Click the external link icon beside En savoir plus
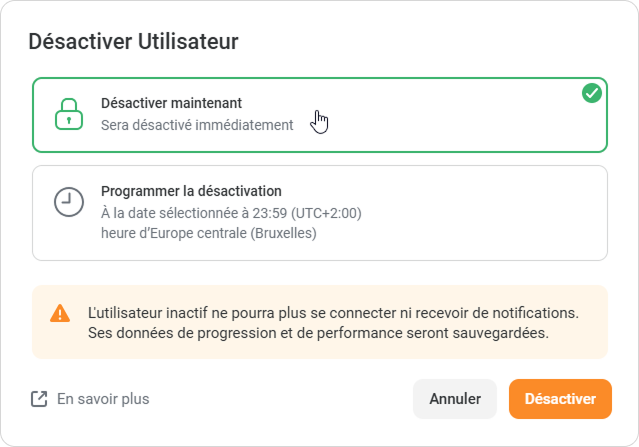 coord(39,399)
